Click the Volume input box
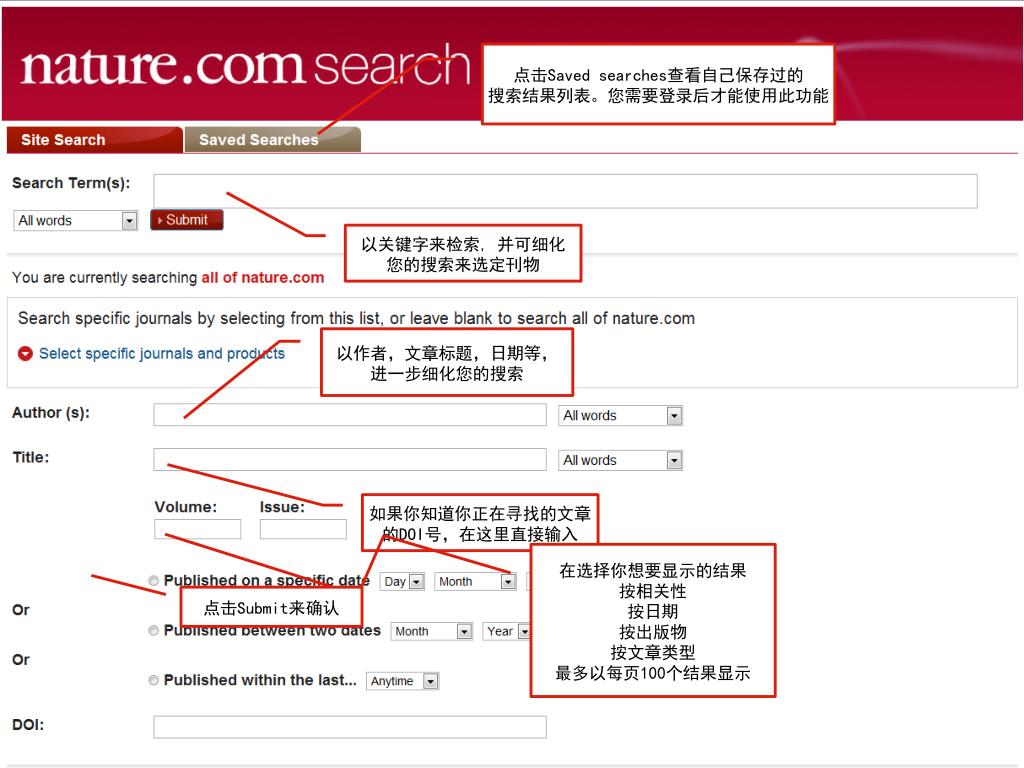Image resolution: width=1024 pixels, height=768 pixels. click(197, 529)
